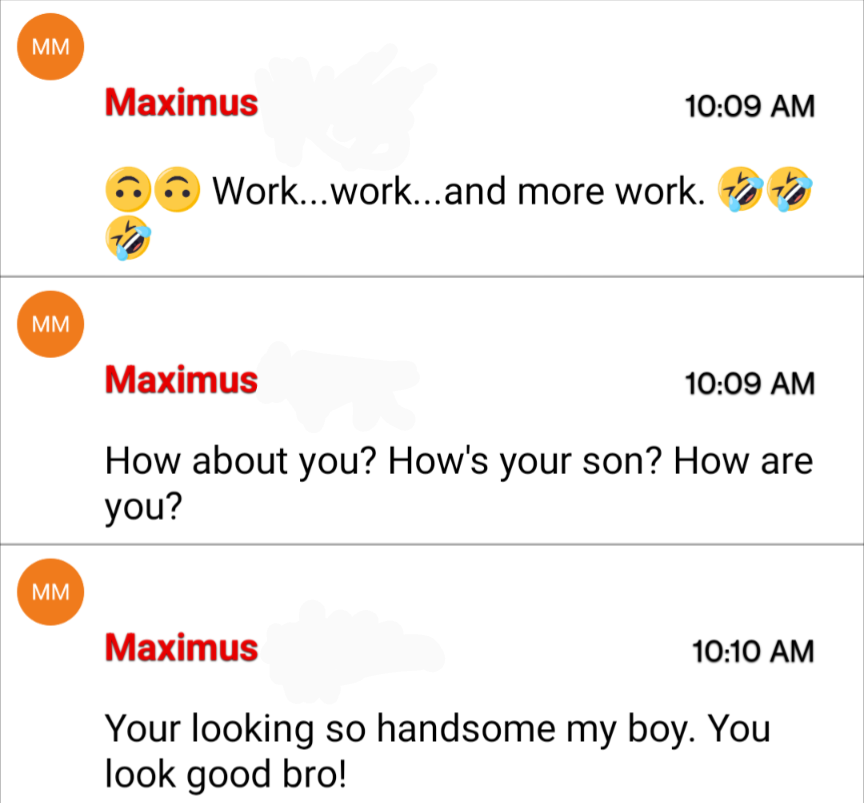
Task: Select the "How about you? How's your son?" message
Action: click(459, 483)
